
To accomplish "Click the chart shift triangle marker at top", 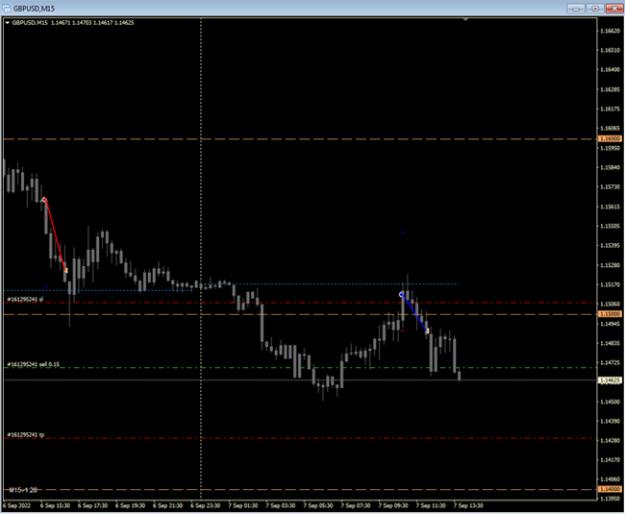I will tap(465, 19).
